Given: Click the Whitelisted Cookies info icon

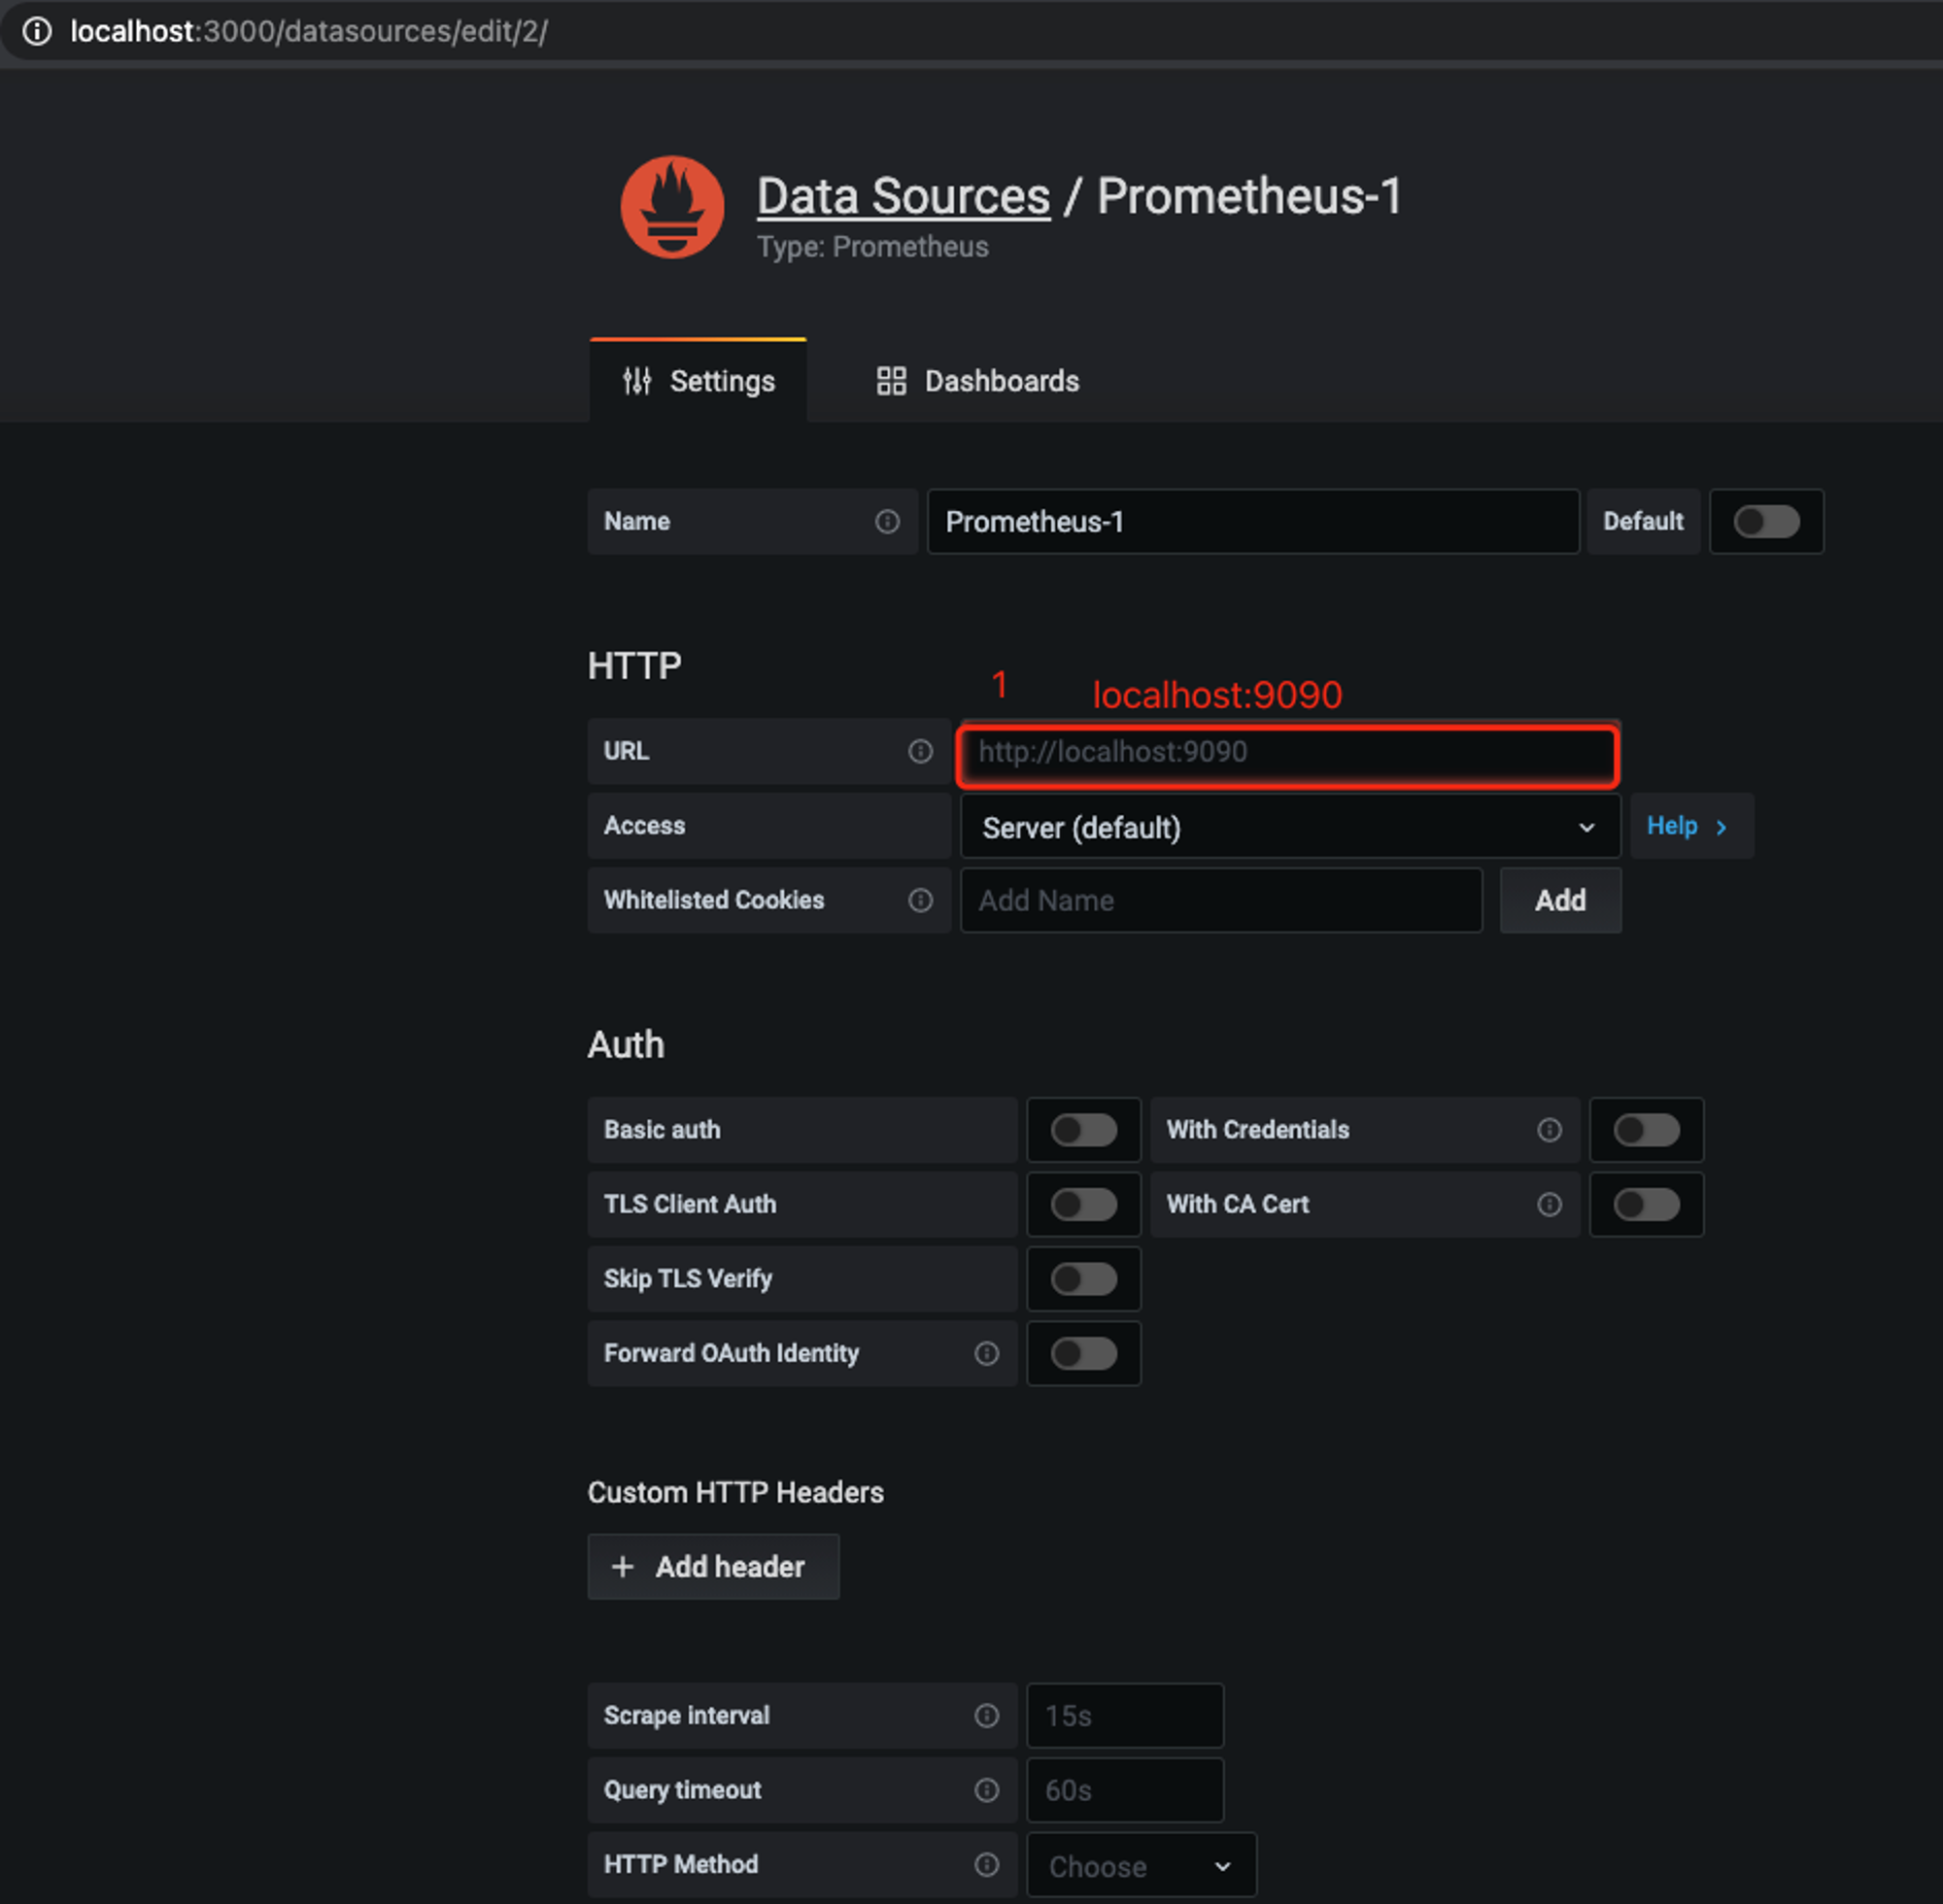Looking at the screenshot, I should pyautogui.click(x=920, y=900).
